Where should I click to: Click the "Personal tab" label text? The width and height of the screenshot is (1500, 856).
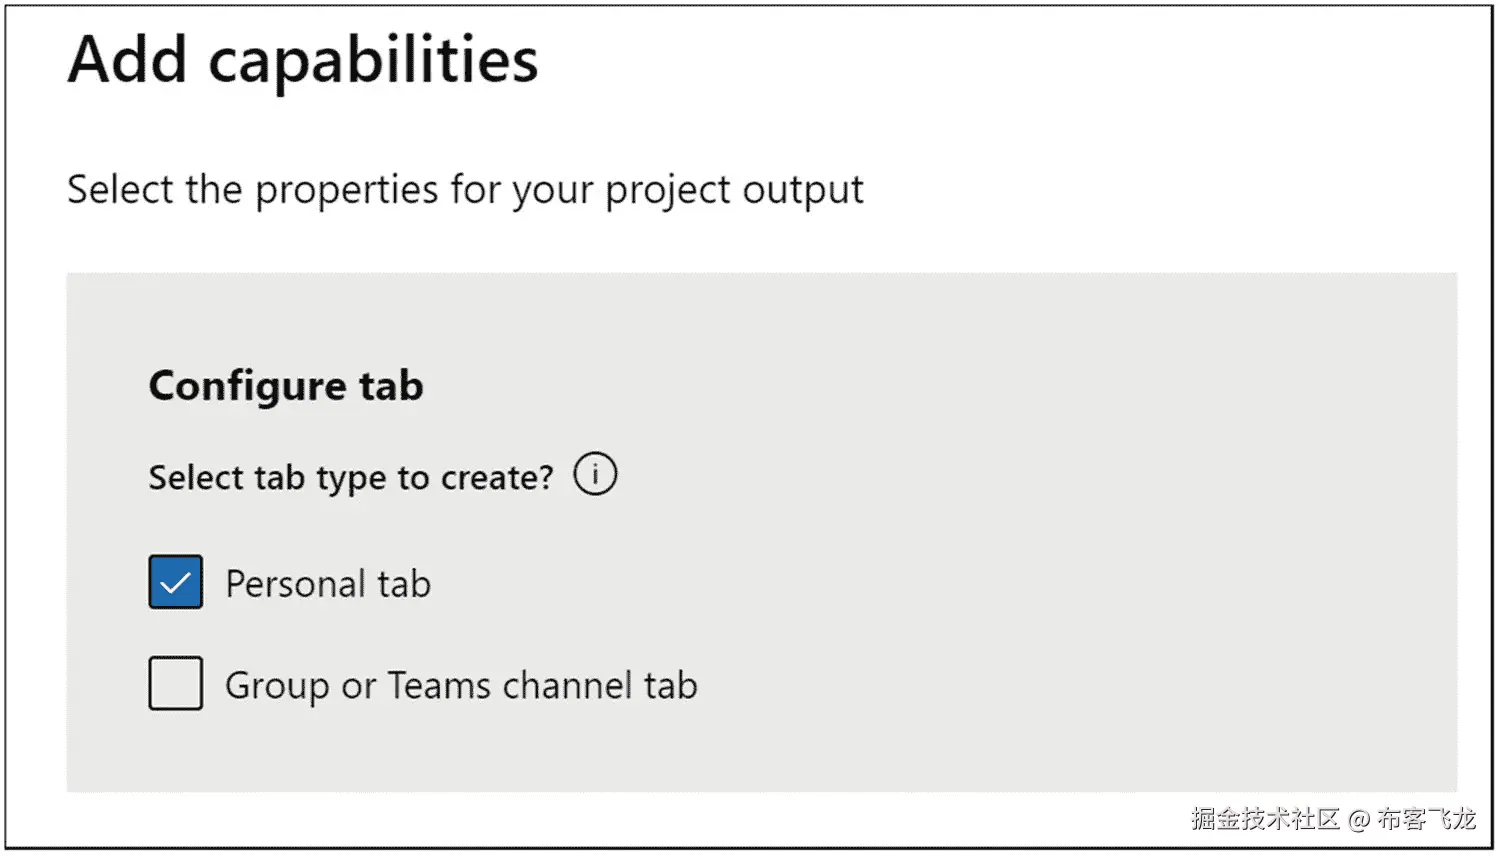(328, 584)
